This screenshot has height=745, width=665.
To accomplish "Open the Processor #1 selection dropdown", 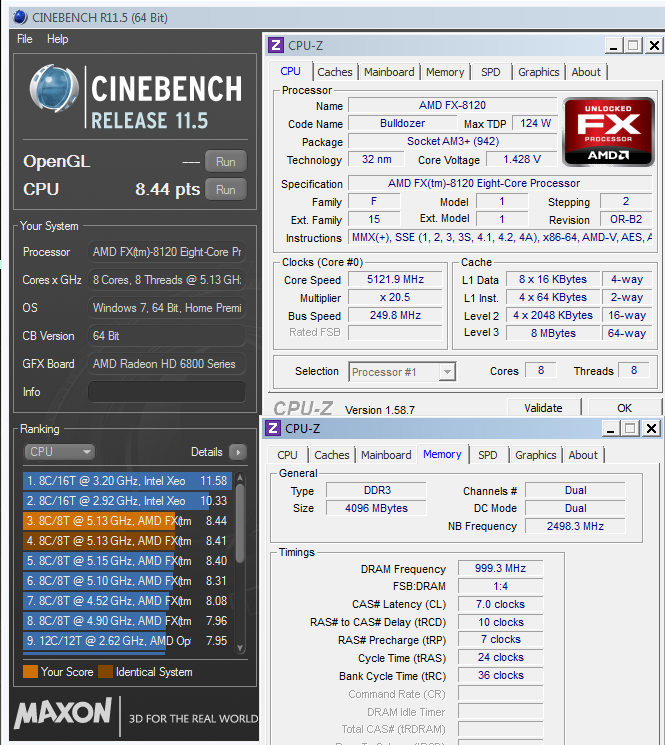I will (402, 372).
